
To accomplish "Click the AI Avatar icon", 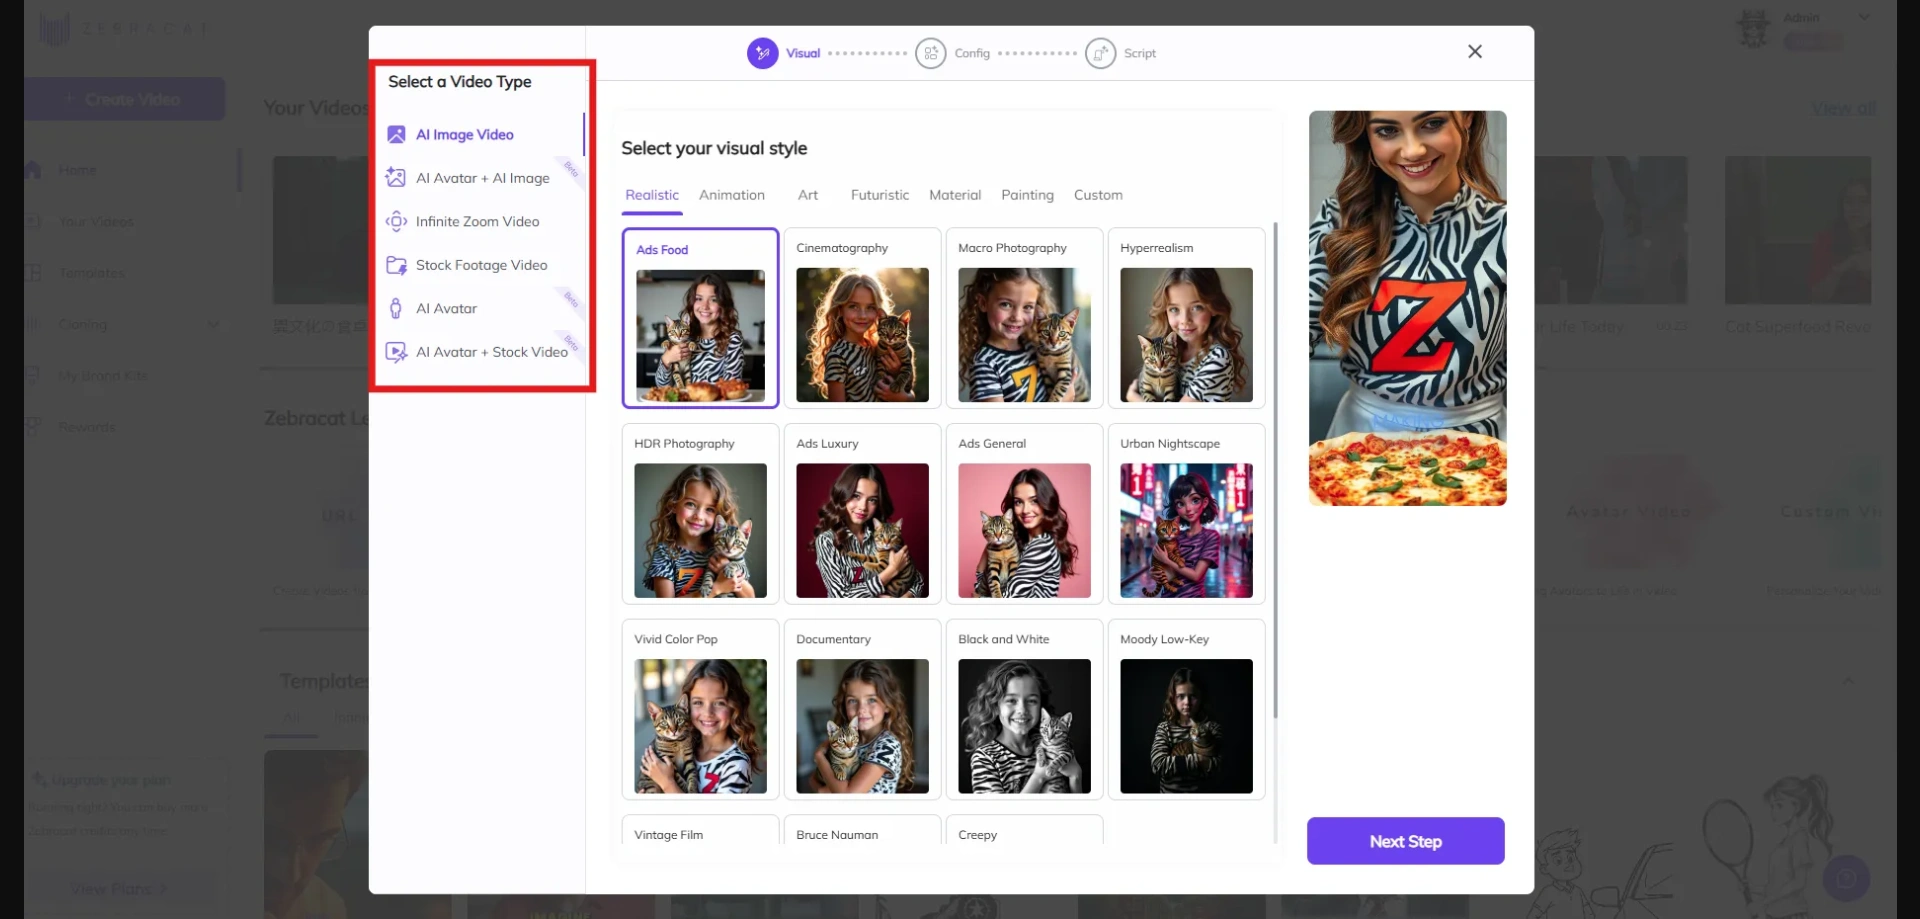I will click(396, 308).
